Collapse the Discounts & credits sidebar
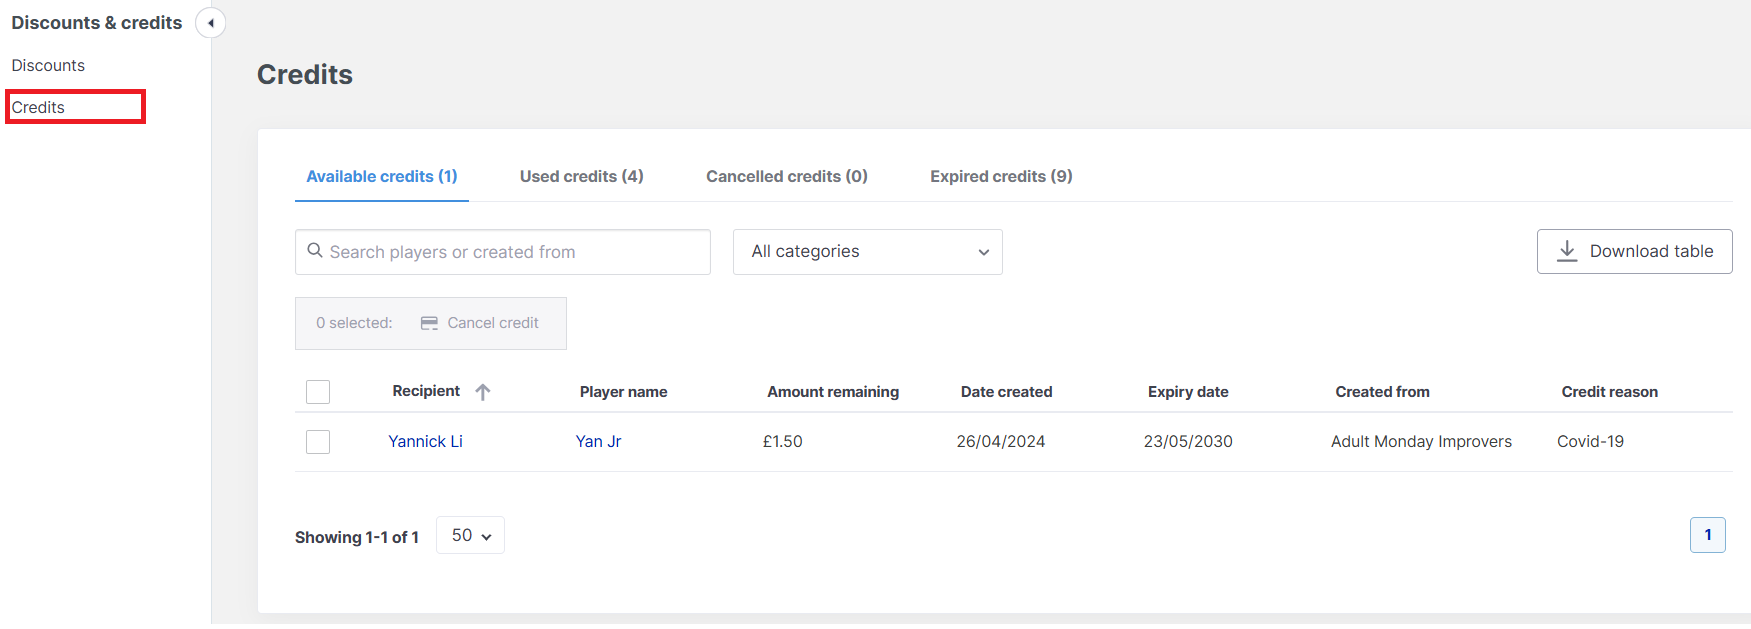 (x=210, y=23)
